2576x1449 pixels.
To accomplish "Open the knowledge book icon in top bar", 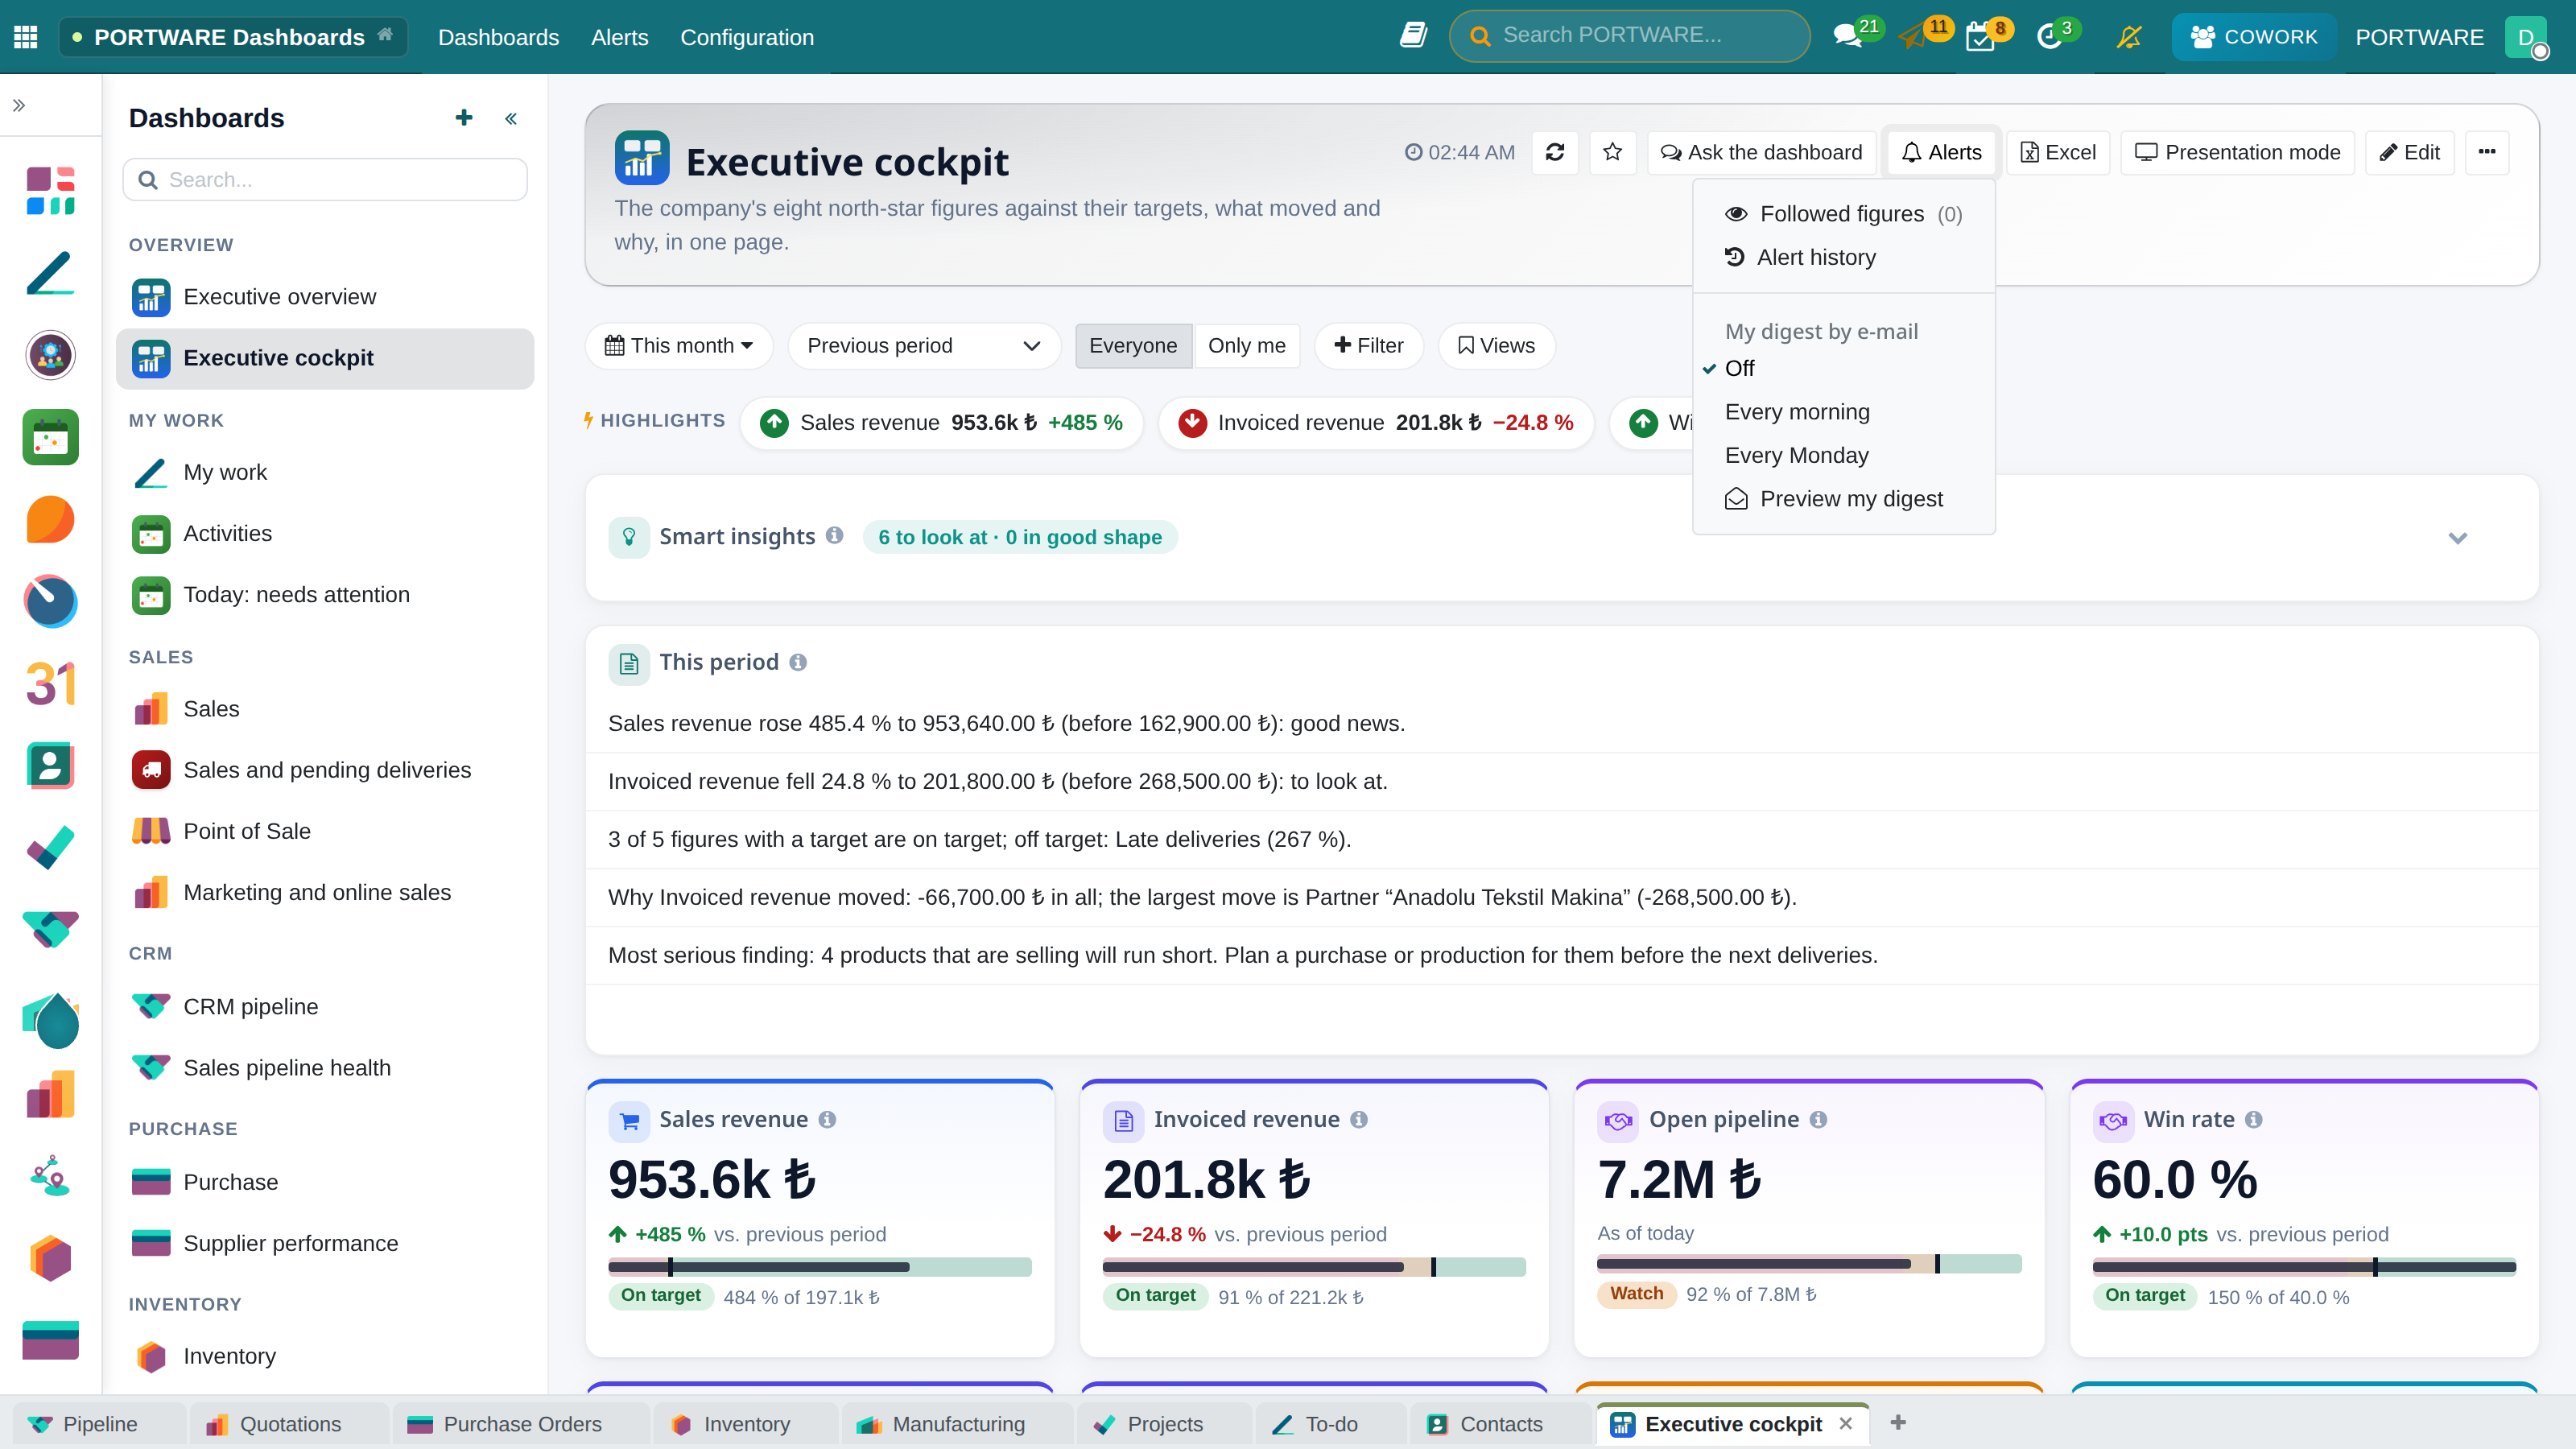I will tap(1413, 36).
